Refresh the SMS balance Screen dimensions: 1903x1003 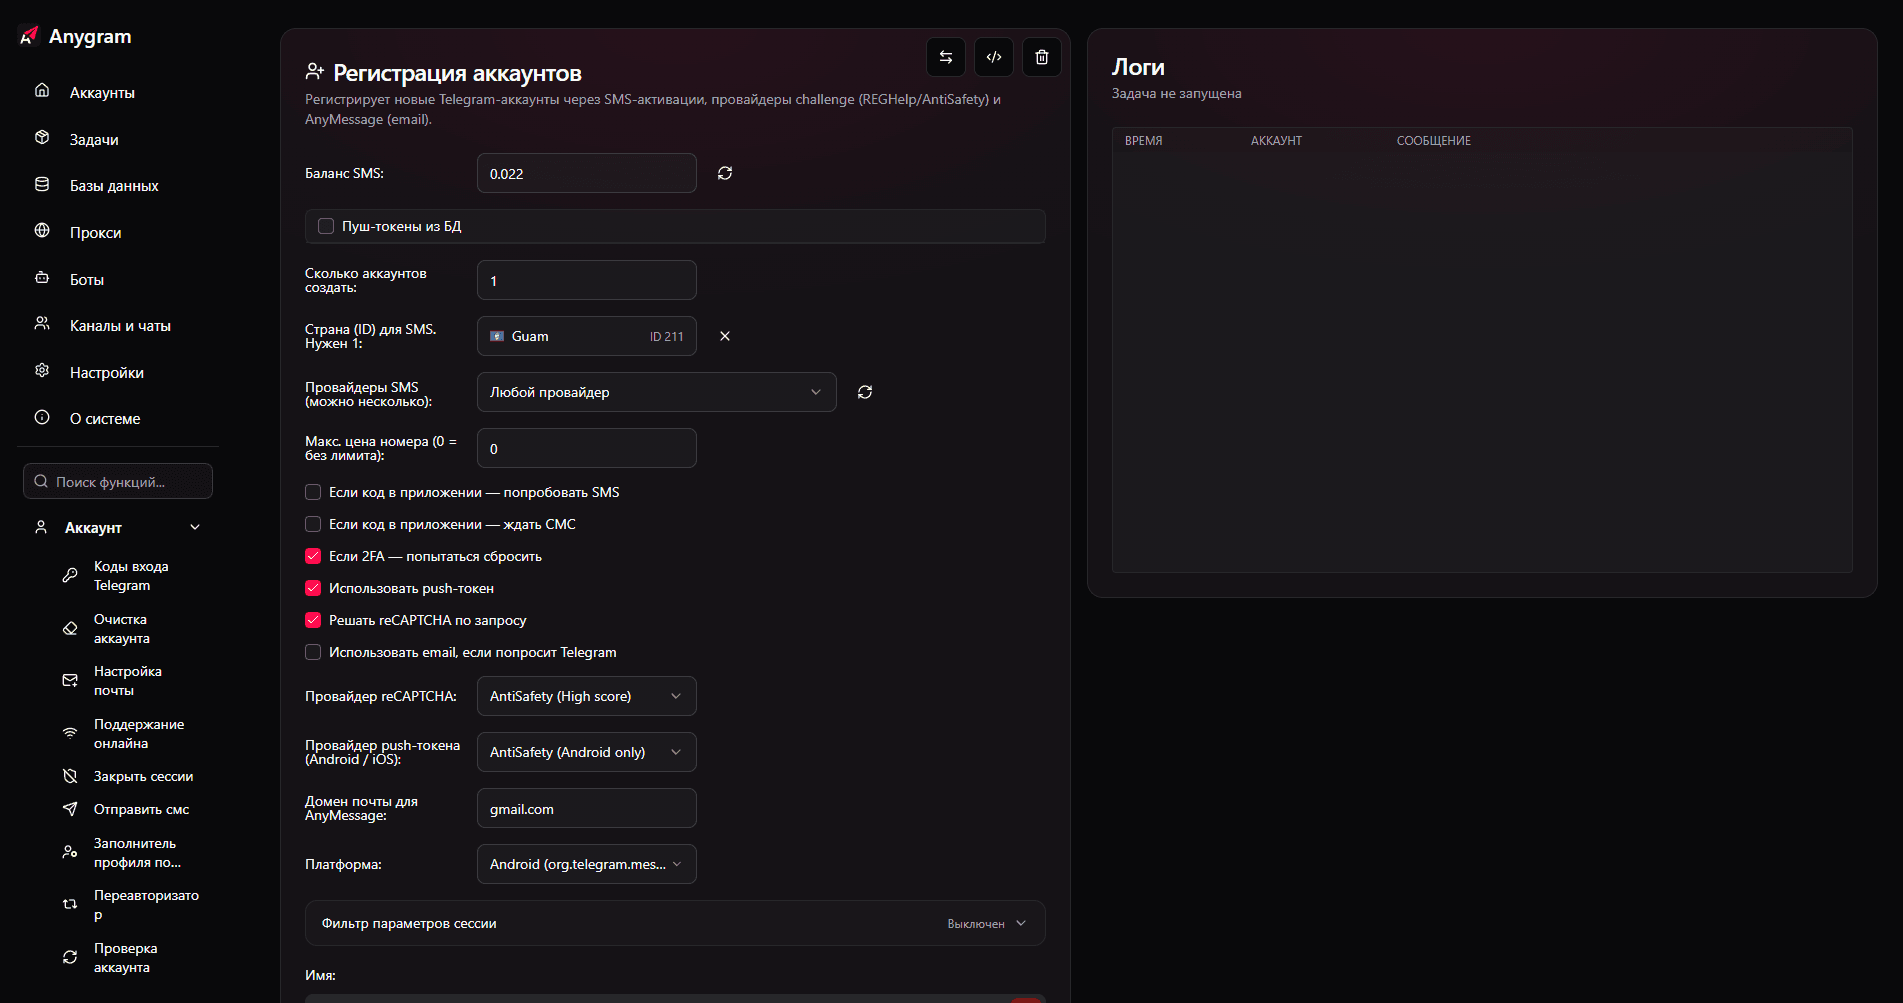[x=725, y=173]
